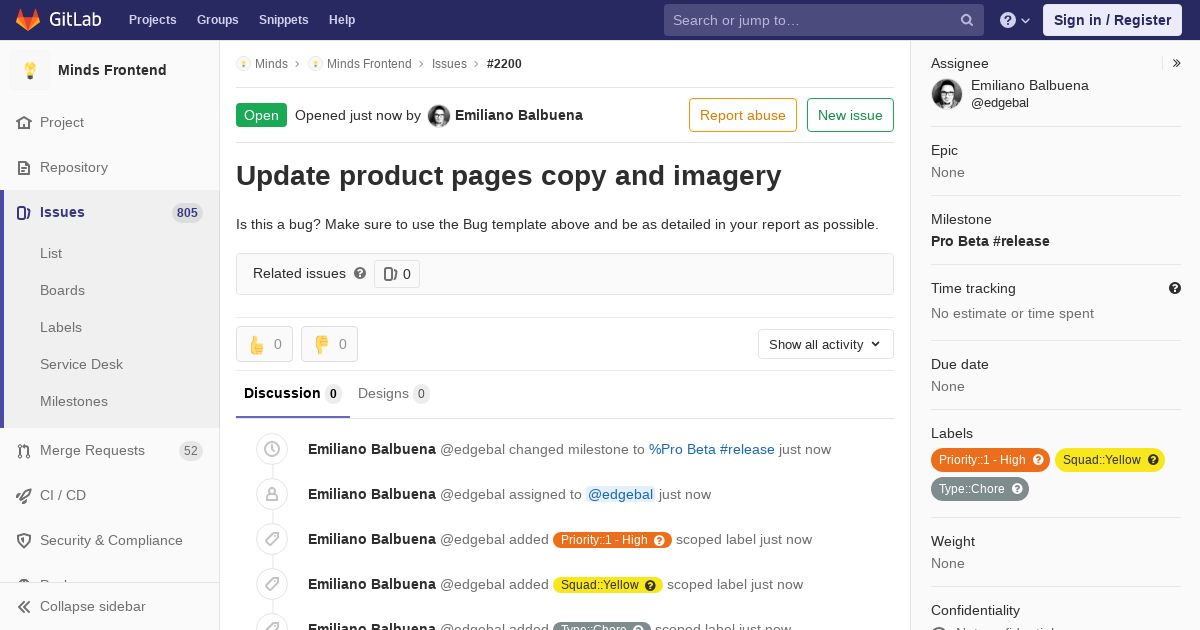
Task: Open issue List in sidebar
Action: pyautogui.click(x=51, y=254)
